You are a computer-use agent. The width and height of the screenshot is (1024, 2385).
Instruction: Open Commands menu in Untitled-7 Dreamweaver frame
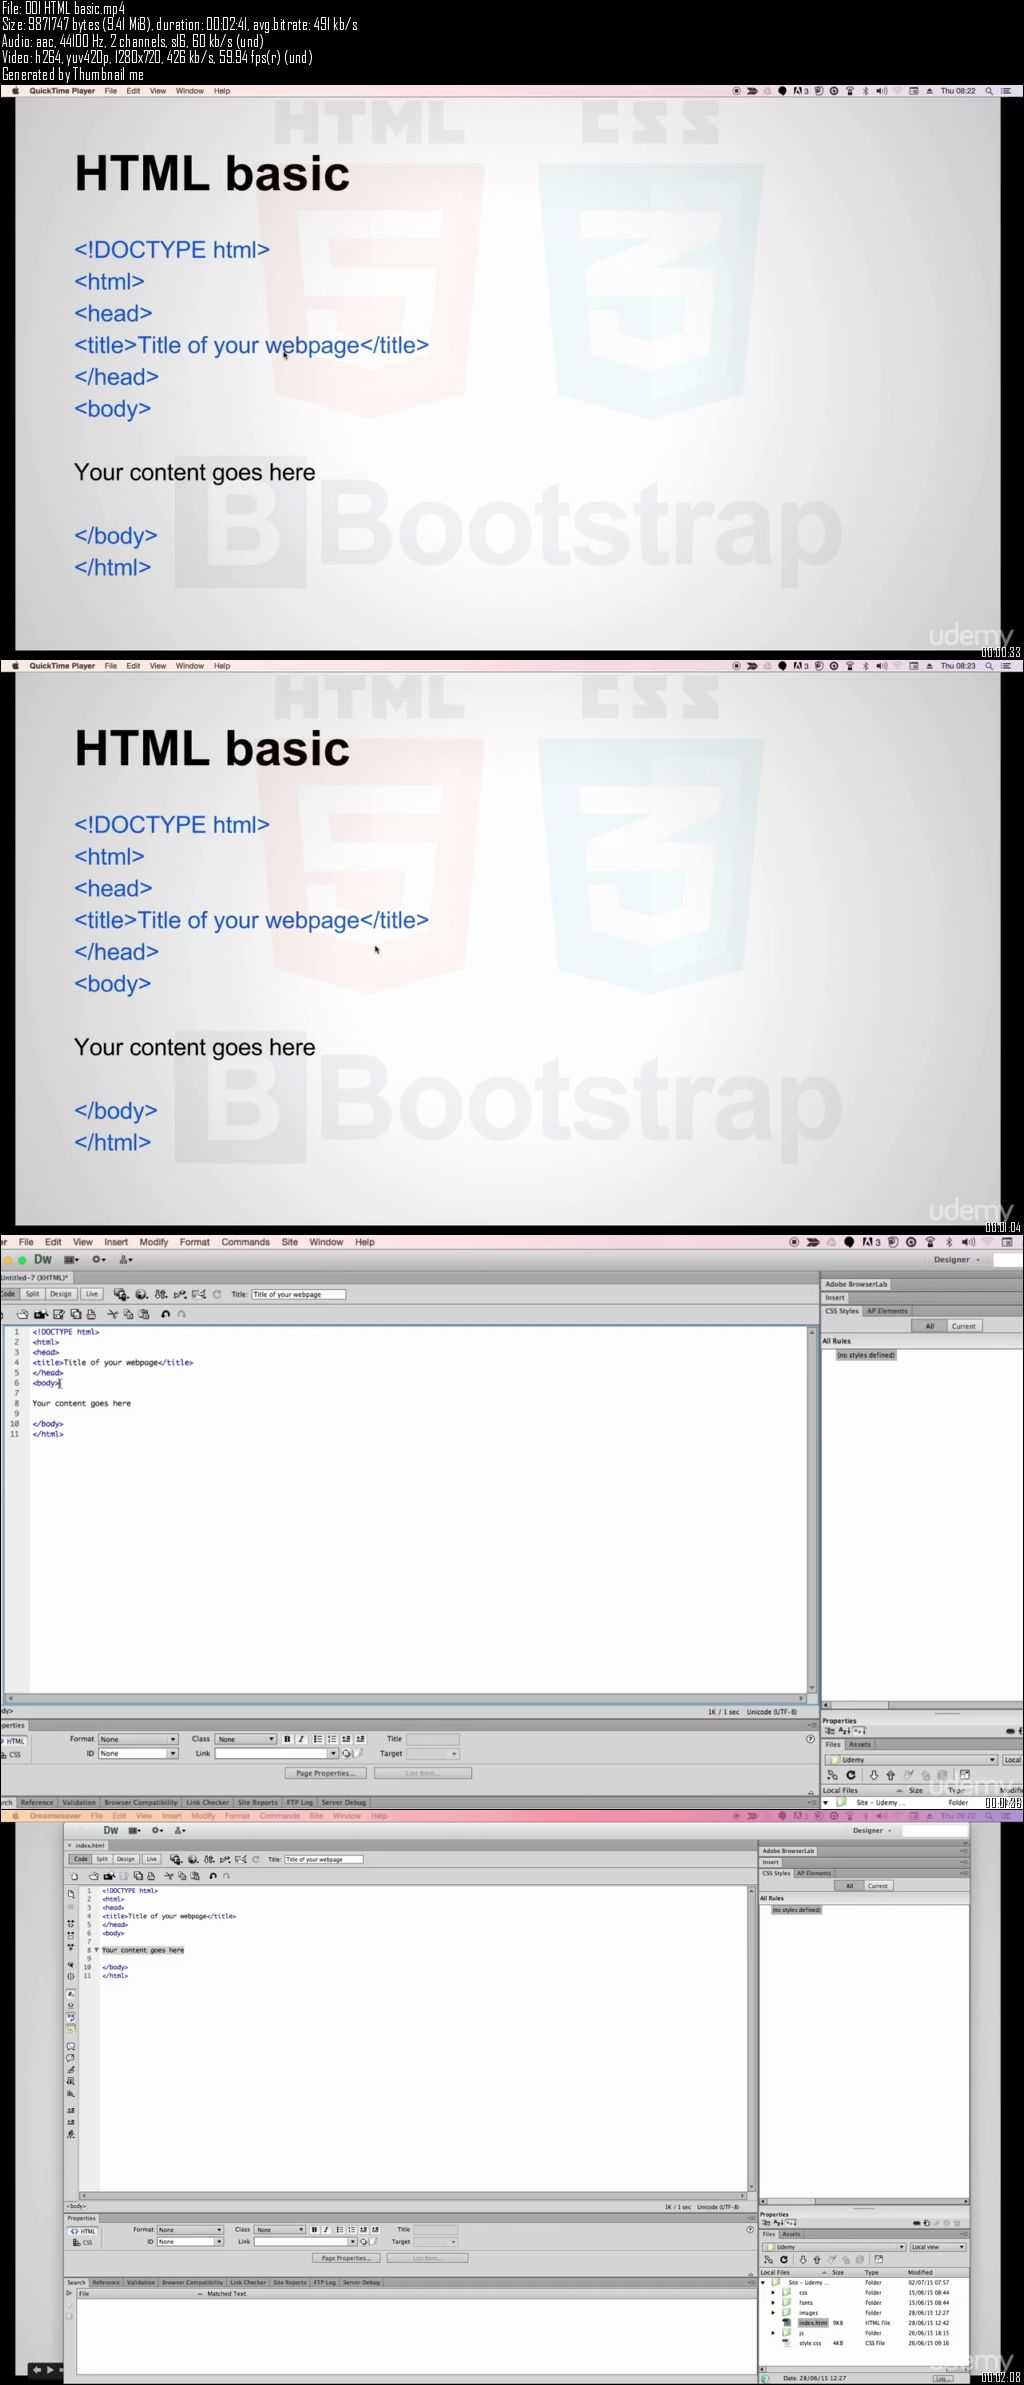point(245,1242)
